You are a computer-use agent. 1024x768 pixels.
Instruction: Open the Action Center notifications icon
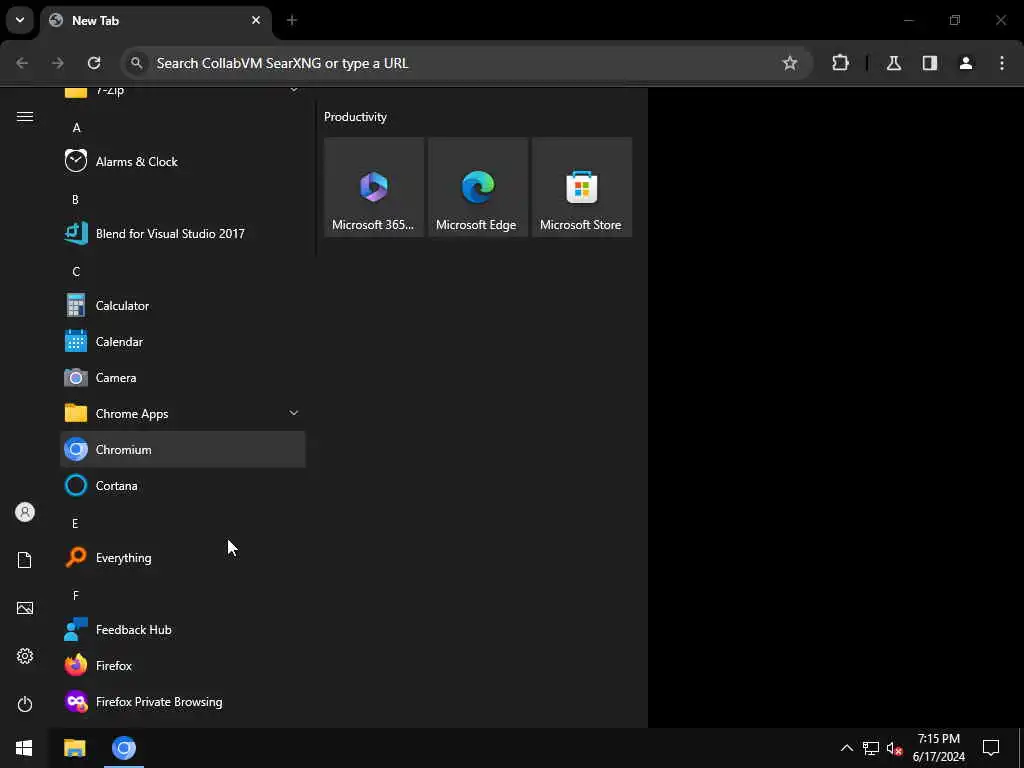991,748
